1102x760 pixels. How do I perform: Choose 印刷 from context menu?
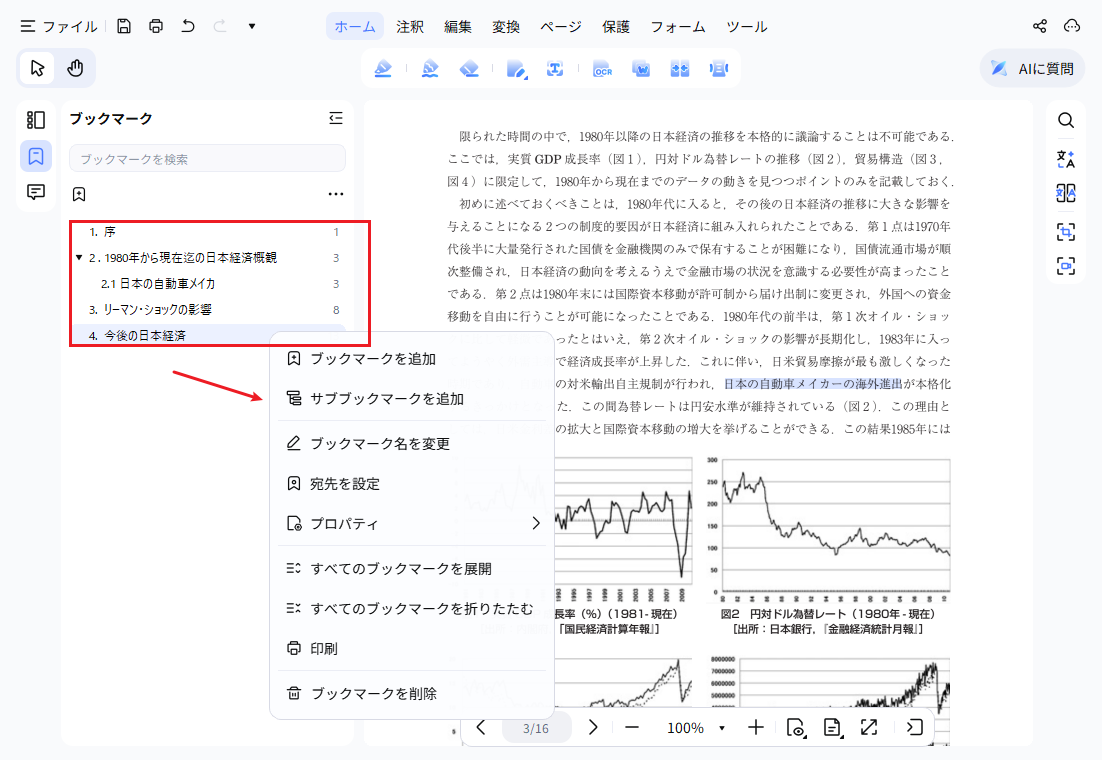click(411, 648)
